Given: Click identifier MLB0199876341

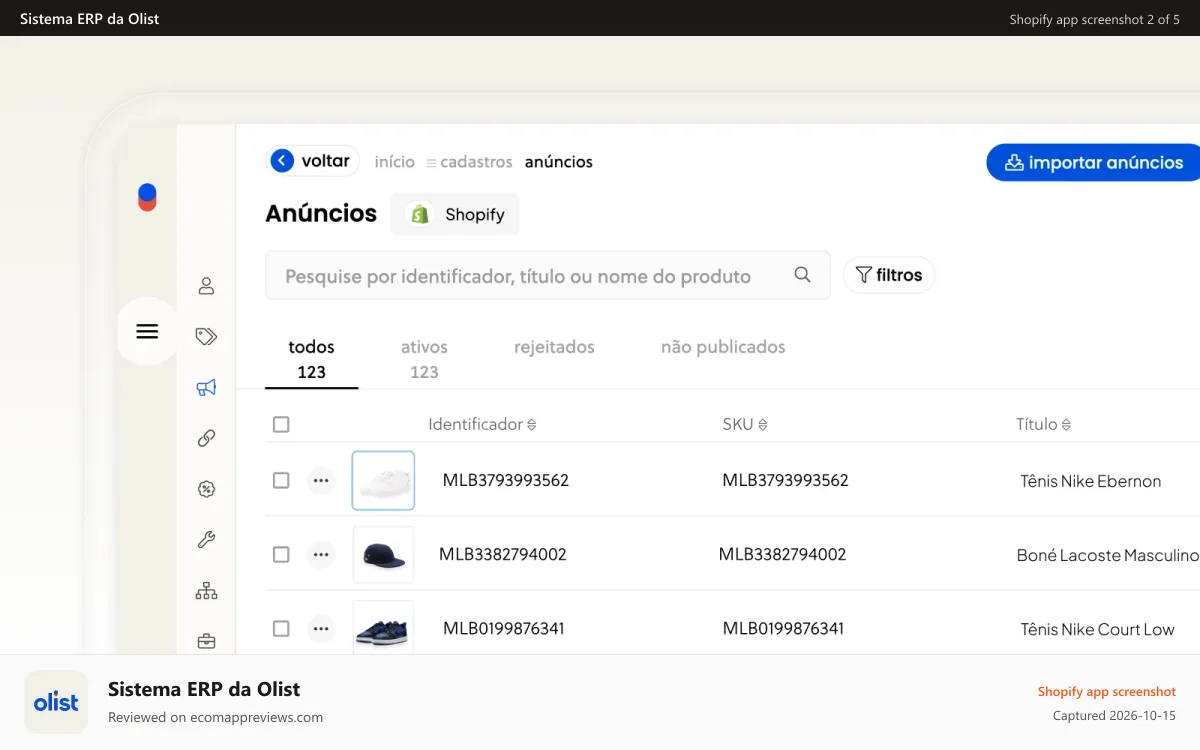Looking at the screenshot, I should tap(504, 628).
